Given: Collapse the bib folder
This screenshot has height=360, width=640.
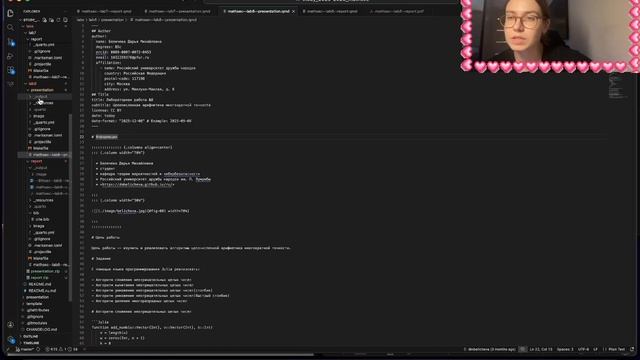Looking at the screenshot, I should (36, 213).
